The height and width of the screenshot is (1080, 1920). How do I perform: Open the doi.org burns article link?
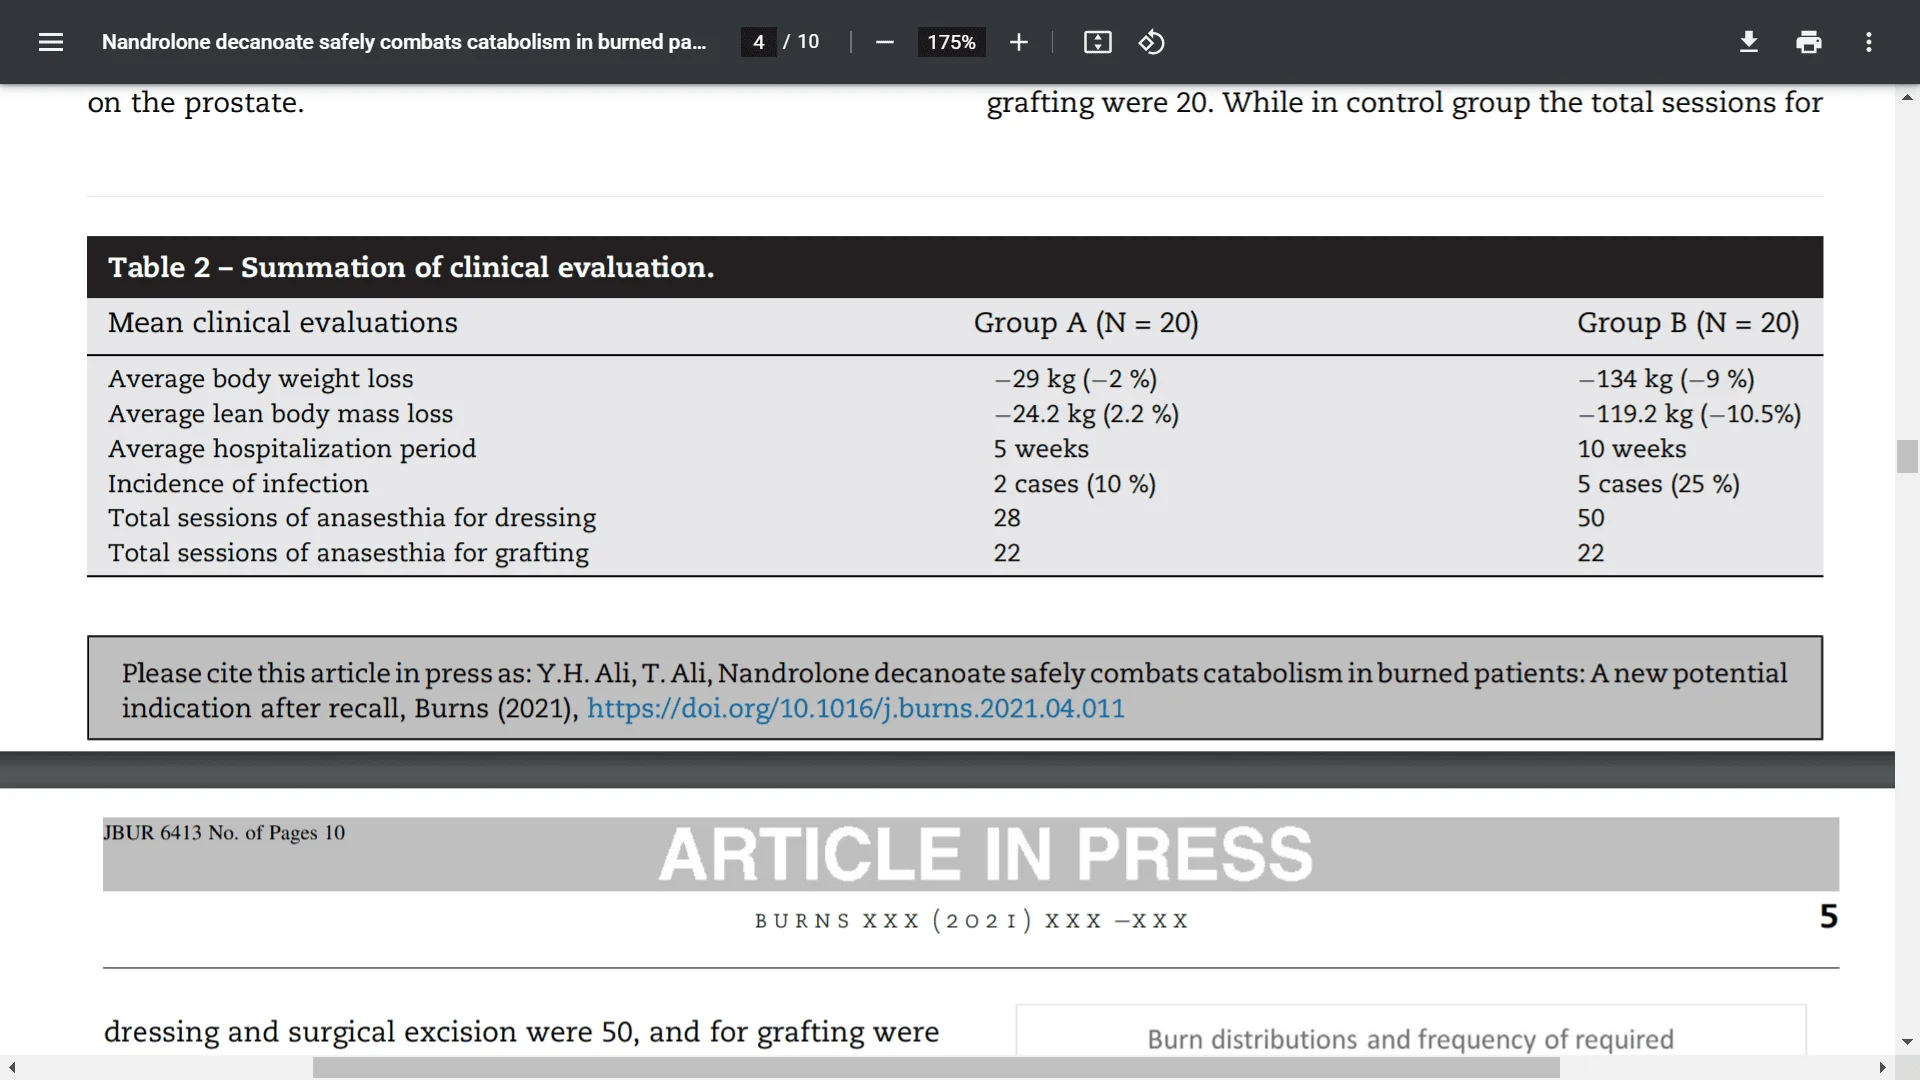tap(856, 708)
